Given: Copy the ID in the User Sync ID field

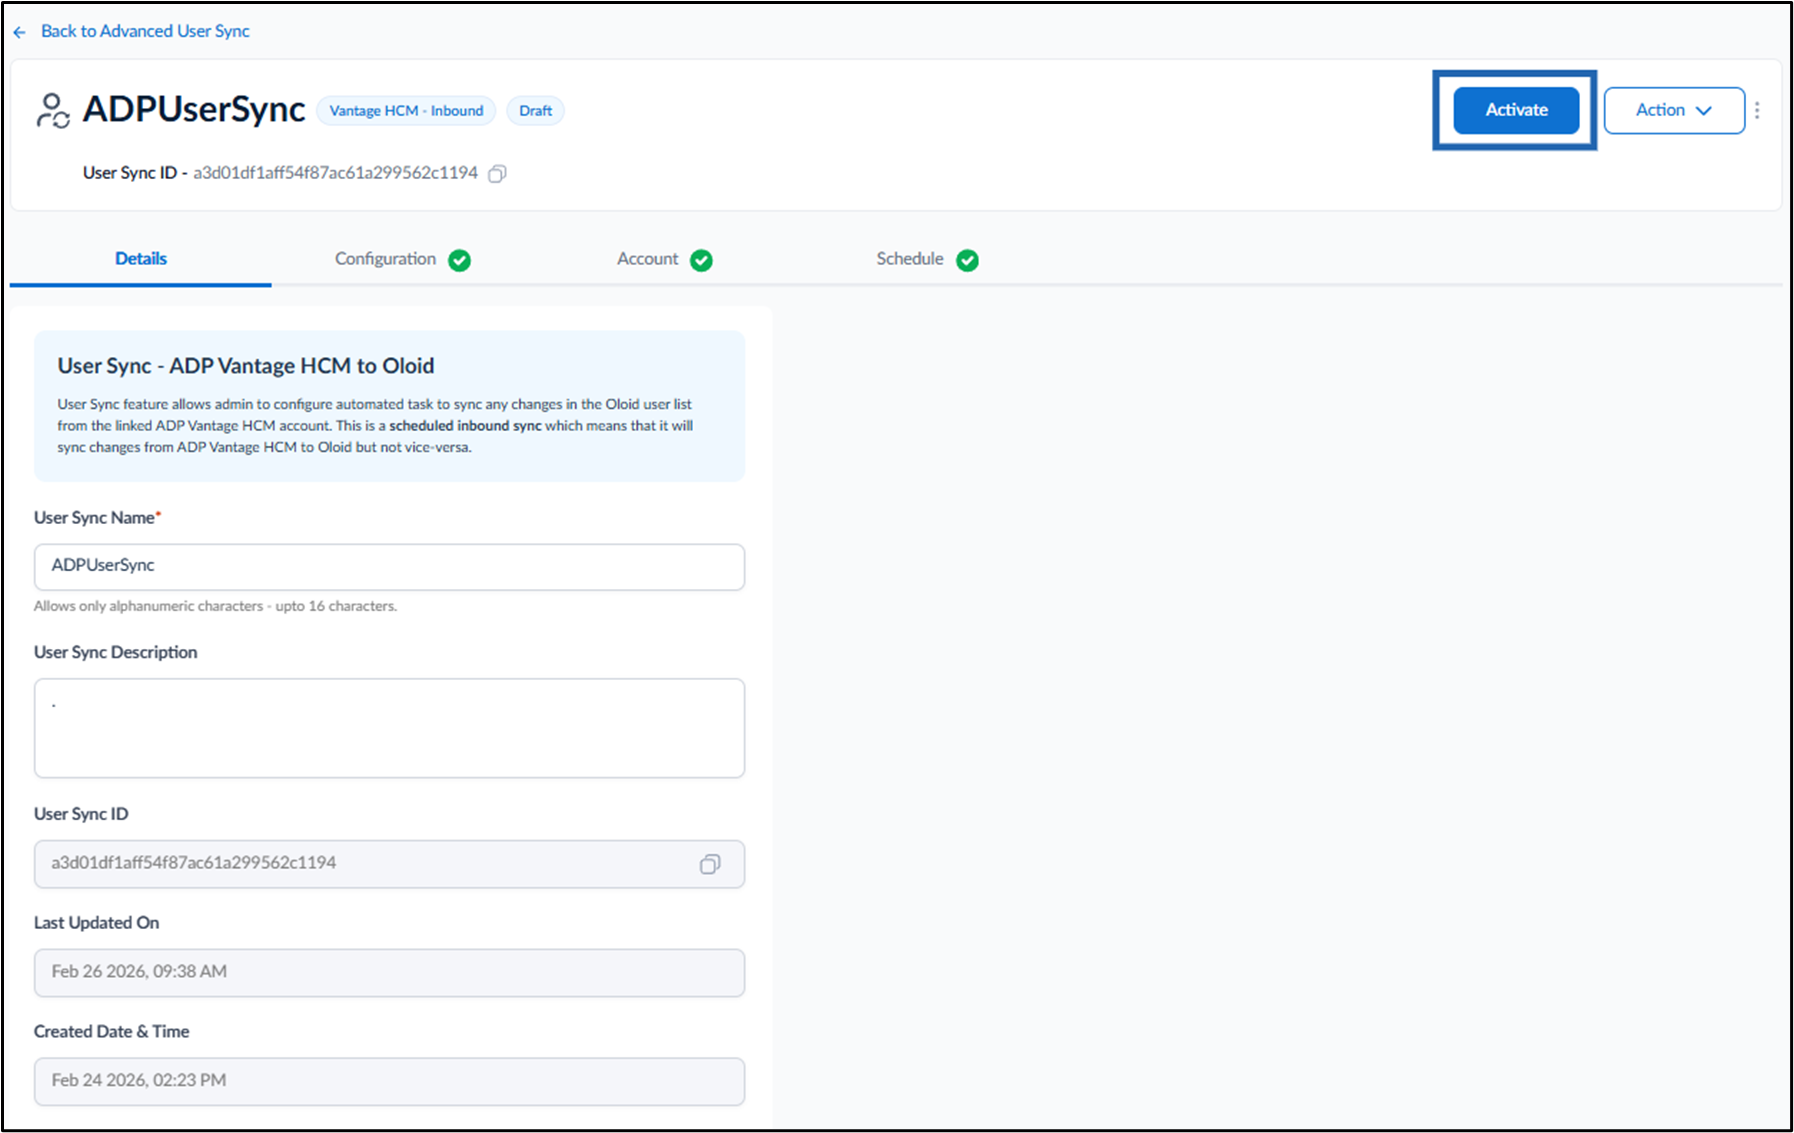Looking at the screenshot, I should coord(710,864).
